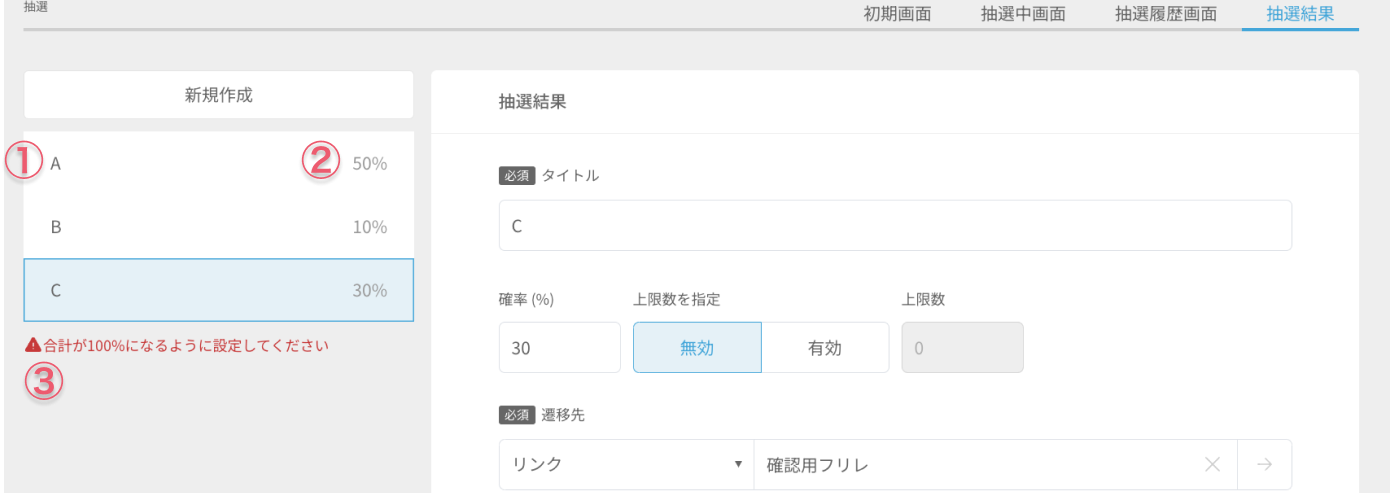Select the 抽選結果 tab
This screenshot has width=1390, height=493.
(x=1300, y=15)
